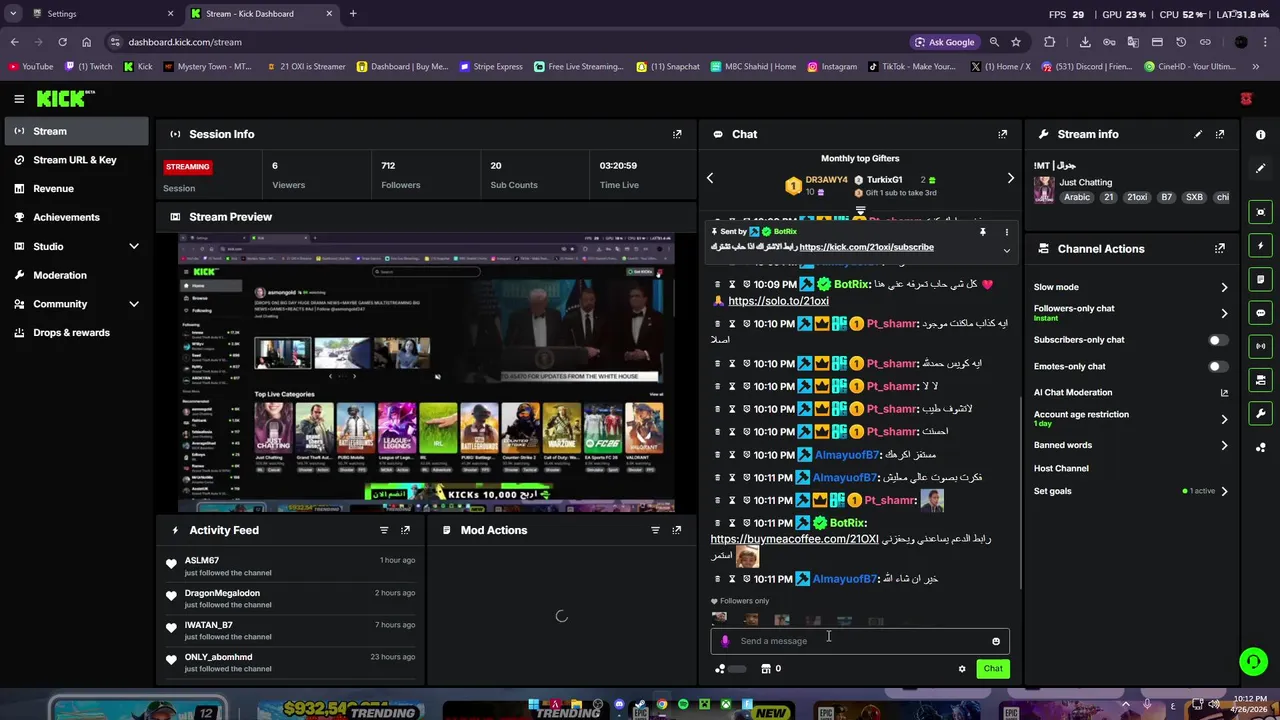Pop out the Session Info panel

pos(677,134)
